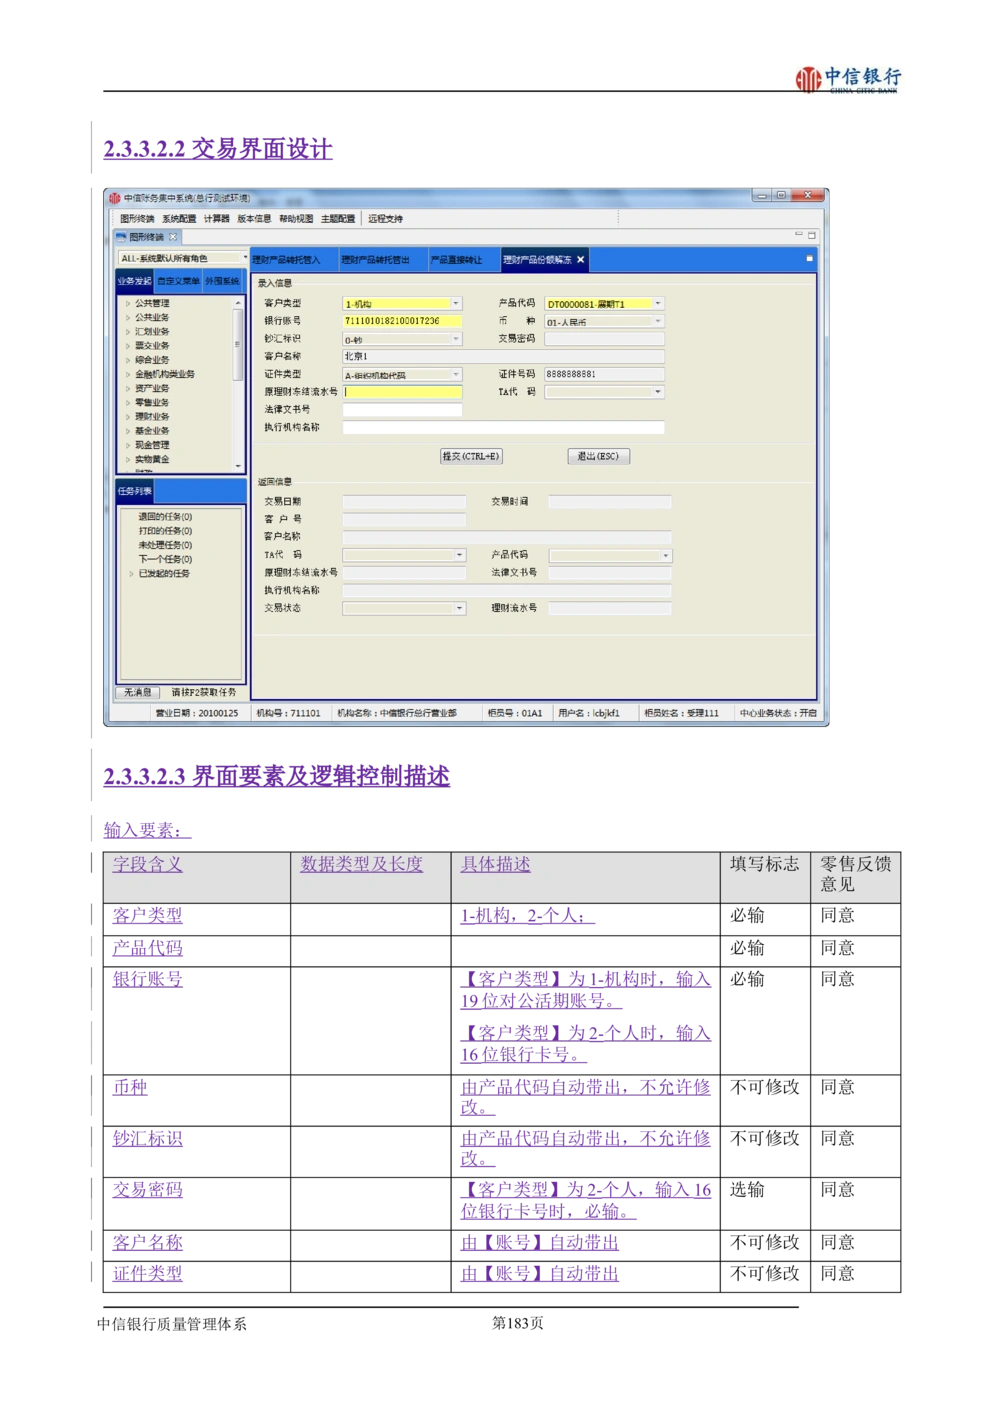Open the 系统配置 menu
The image size is (1000, 1415).
(179, 219)
